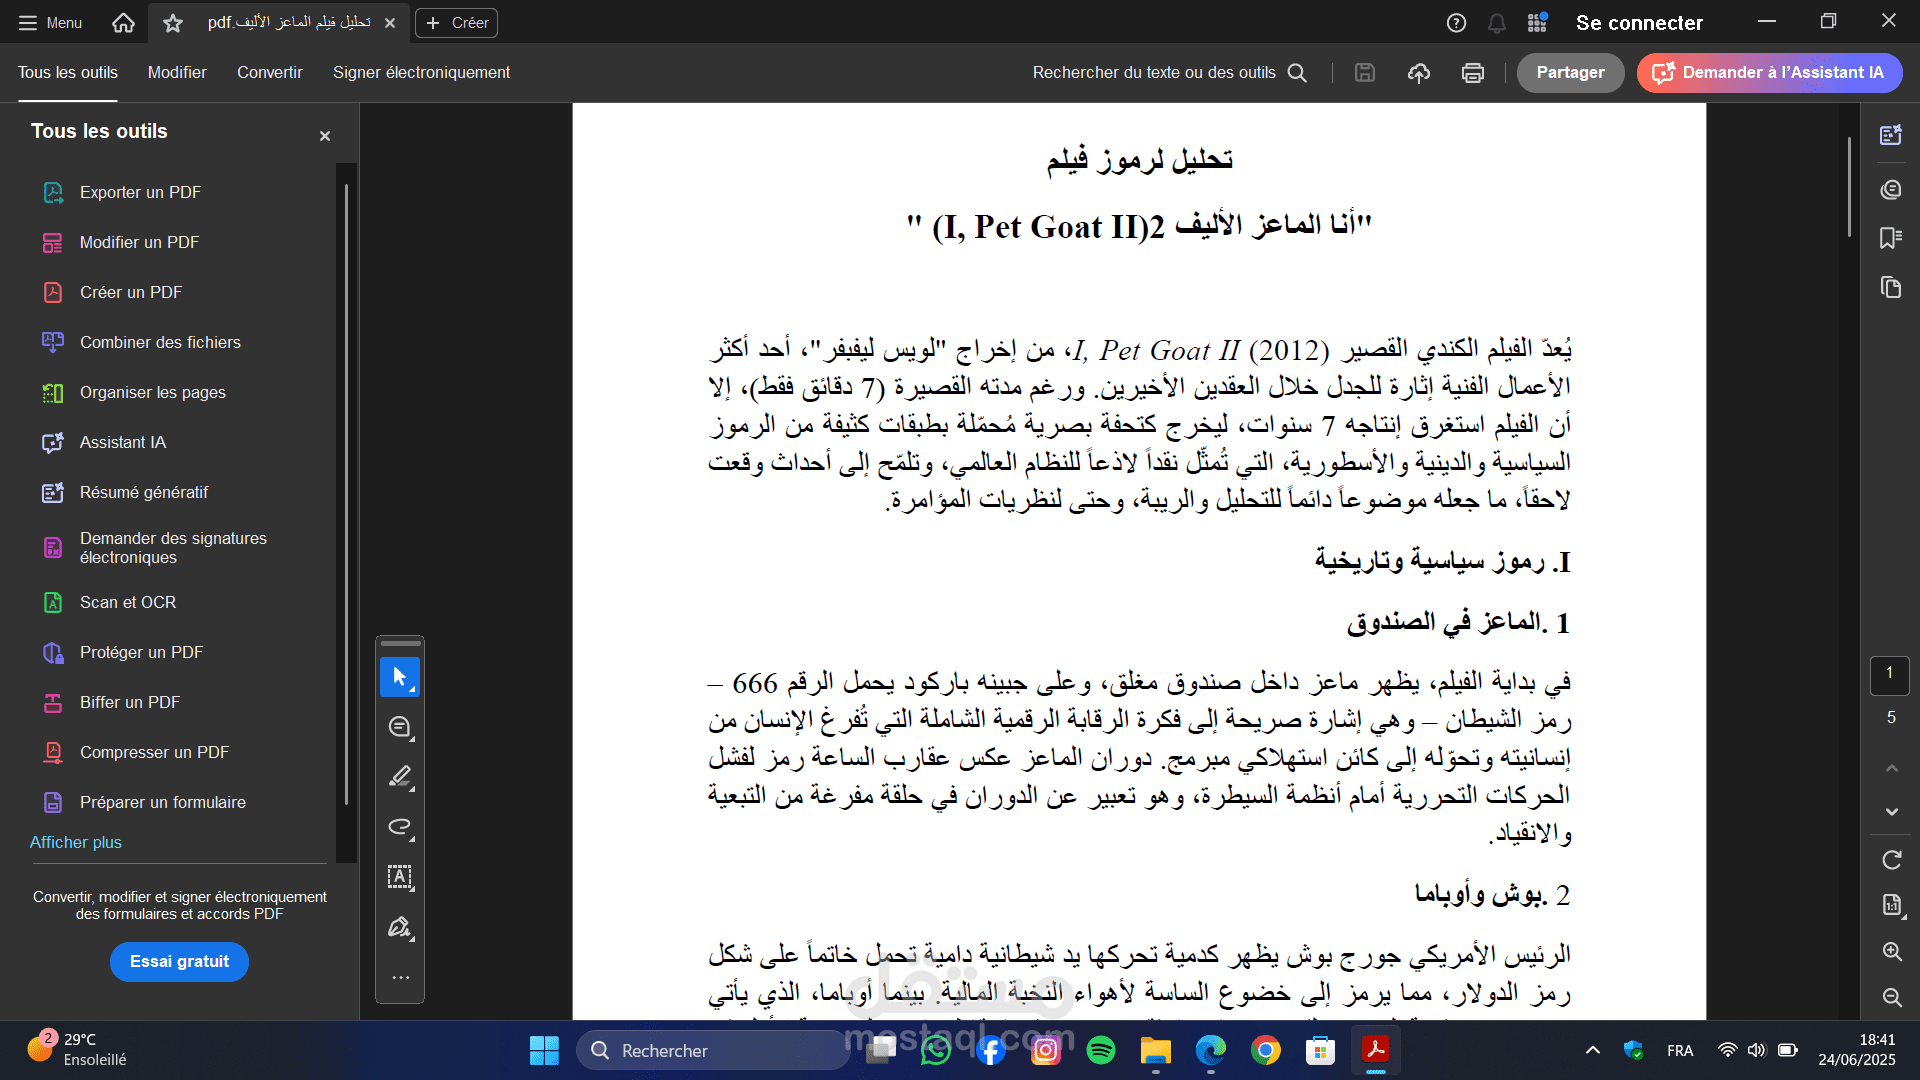This screenshot has height=1080, width=1920.
Task: Open Google Chrome from the taskbar
Action: (x=1265, y=1050)
